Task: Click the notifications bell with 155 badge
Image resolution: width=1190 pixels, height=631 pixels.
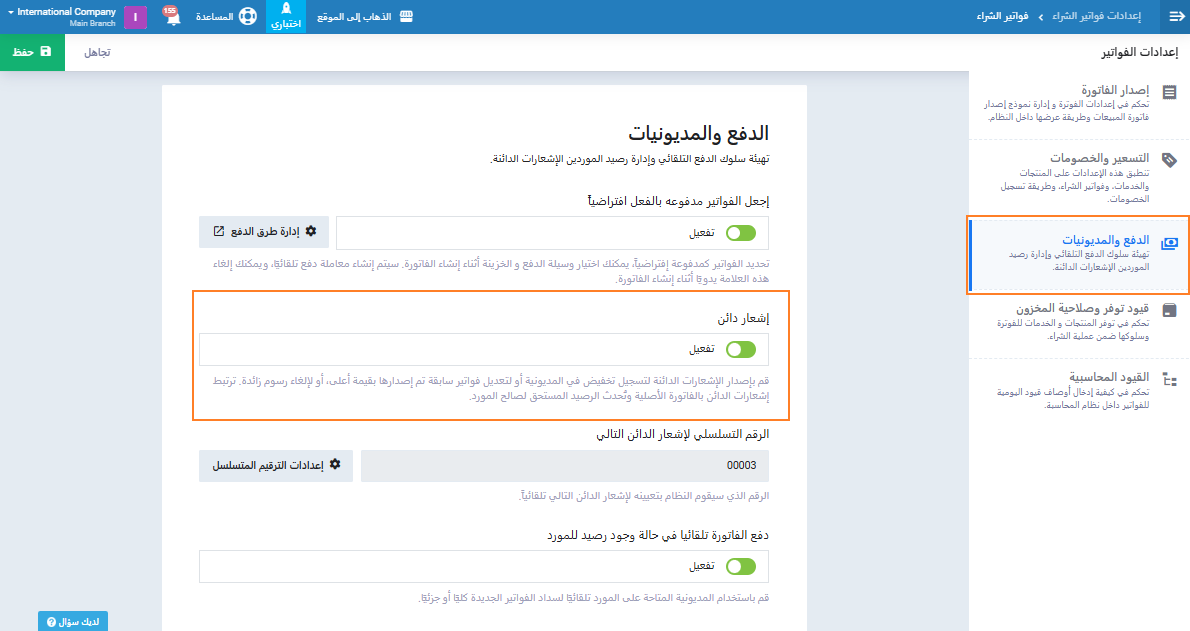Action: click(x=171, y=17)
